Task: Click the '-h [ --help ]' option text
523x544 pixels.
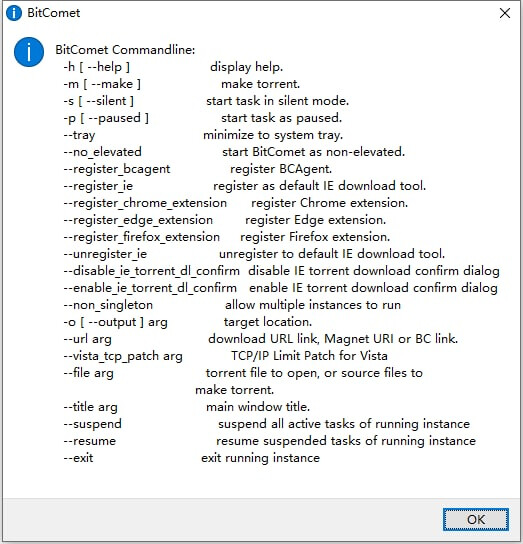Action: (96, 67)
